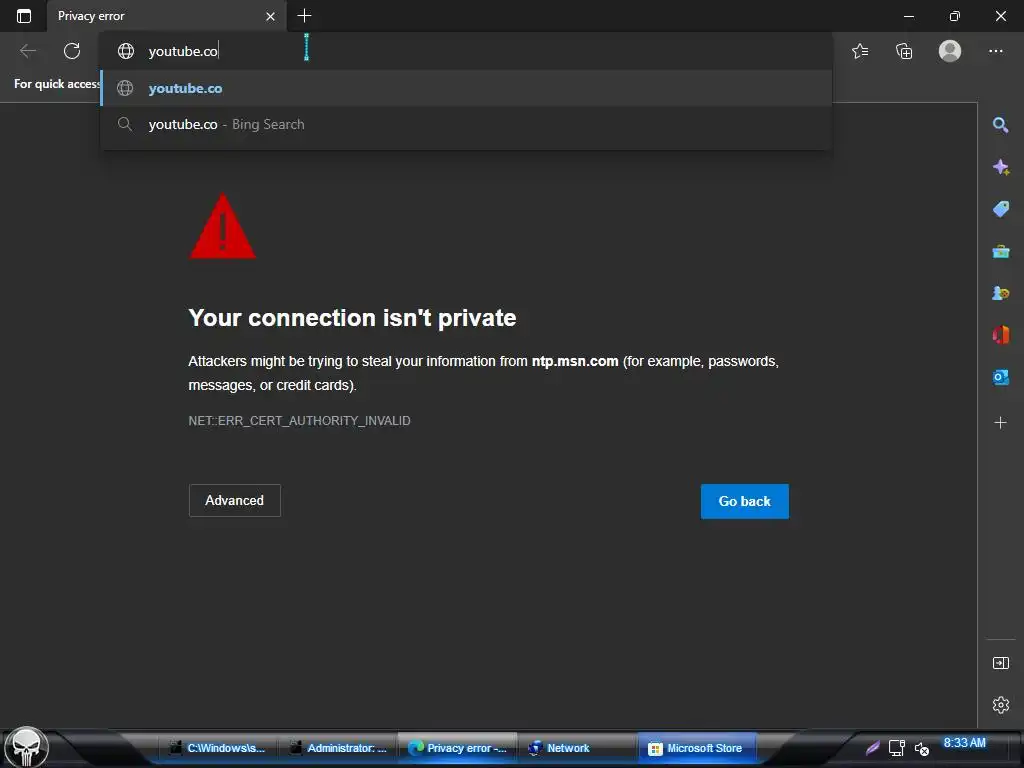This screenshot has height=768, width=1024.
Task: Open the user profile avatar
Action: tap(950, 51)
